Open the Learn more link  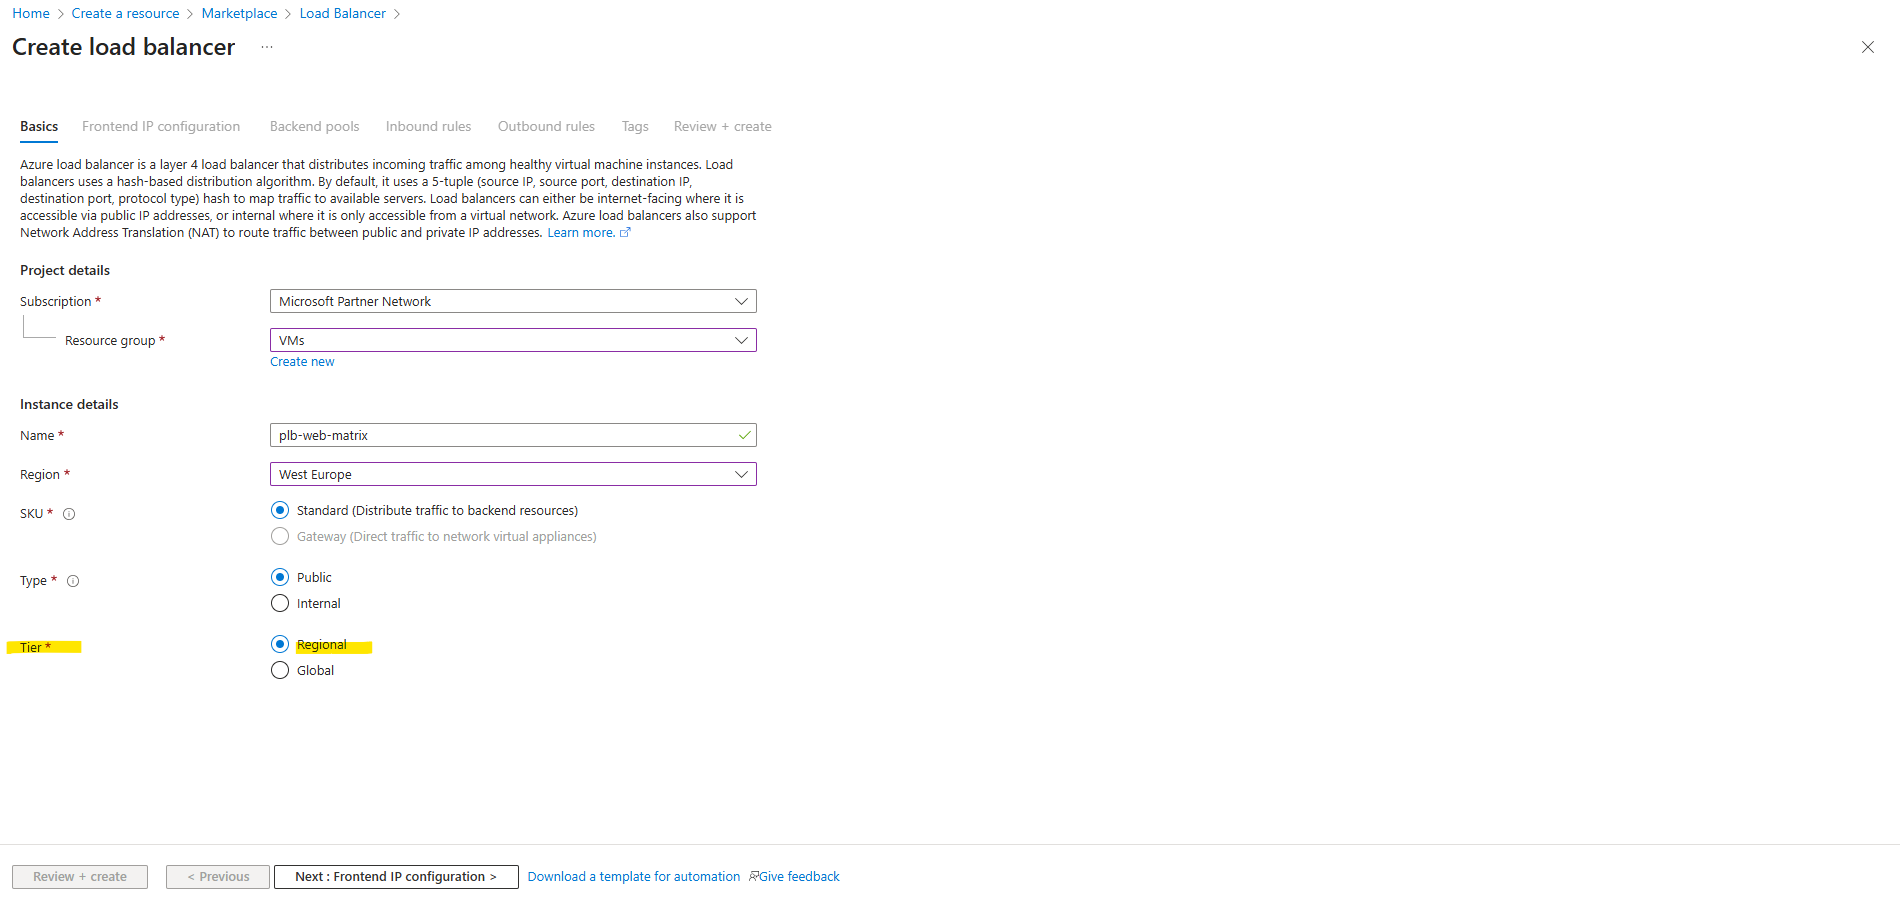(x=581, y=233)
